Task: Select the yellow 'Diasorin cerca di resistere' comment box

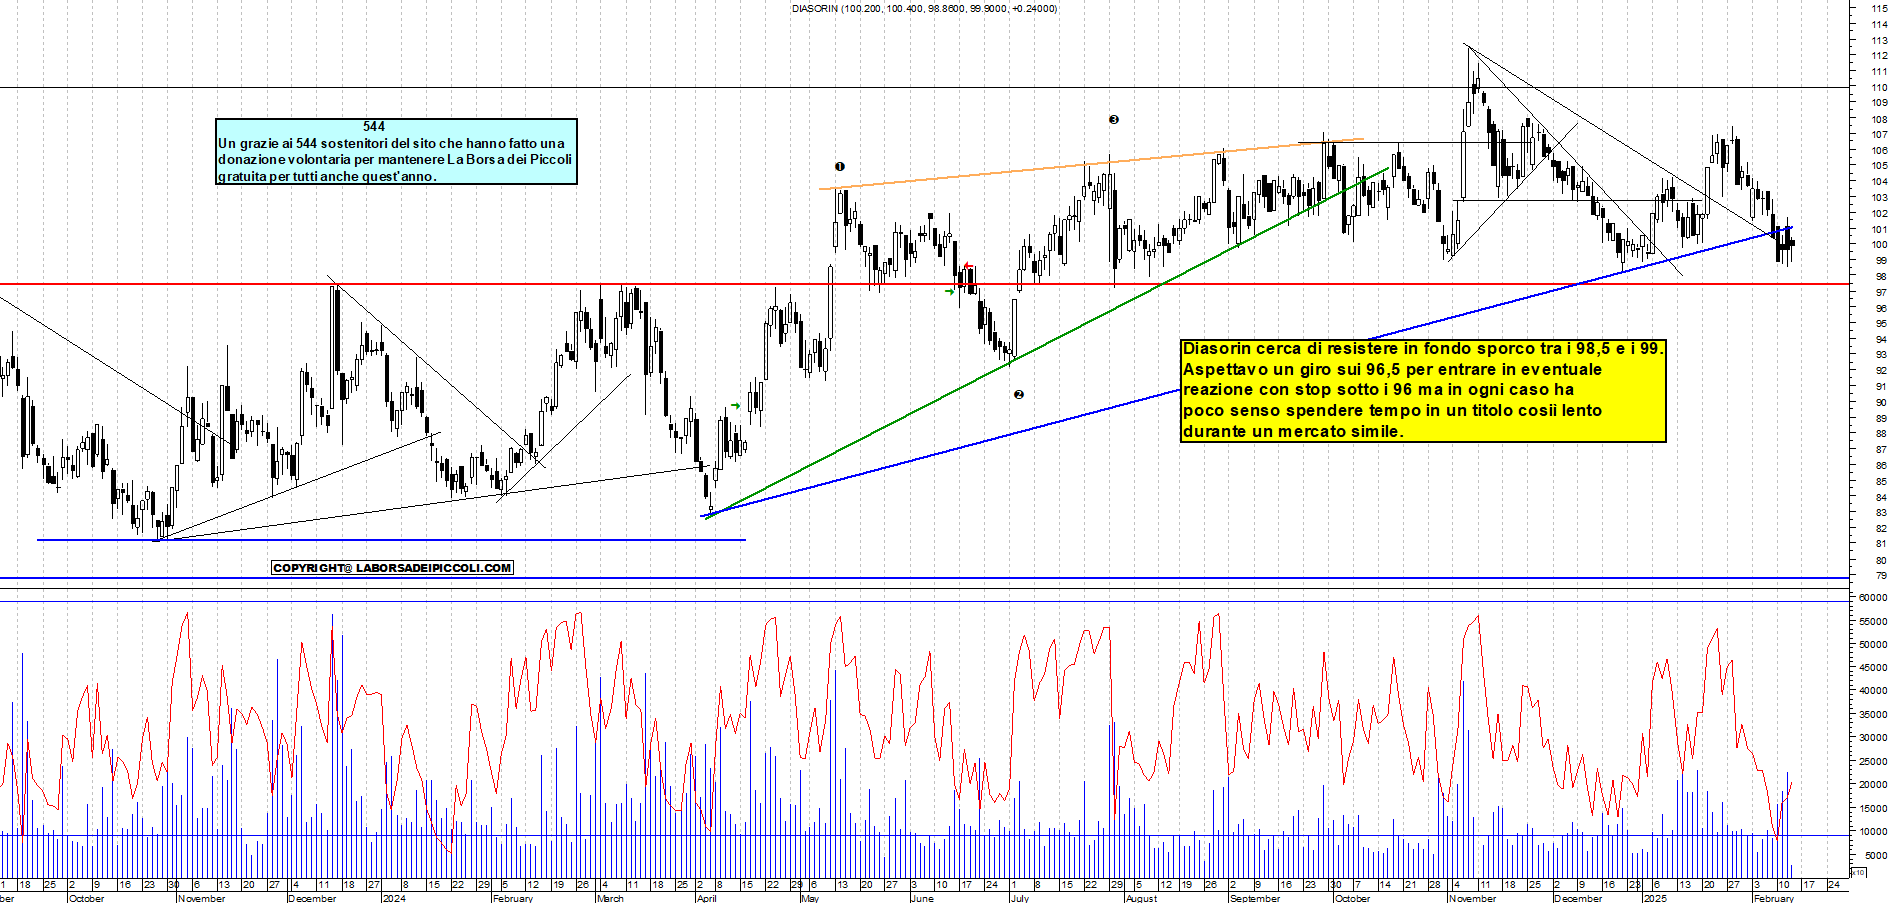Action: click(1423, 390)
